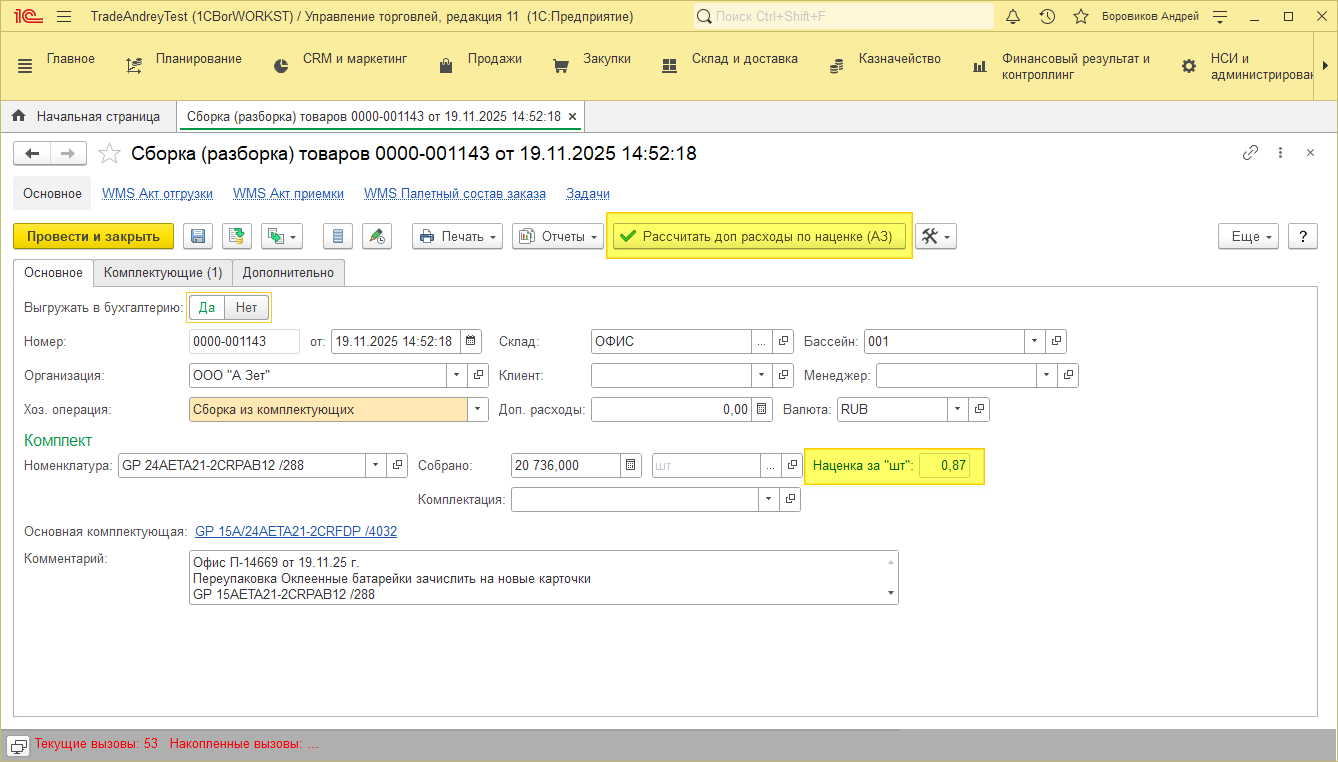The height and width of the screenshot is (762, 1338).
Task: Click the back navigation arrow
Action: tap(32, 153)
